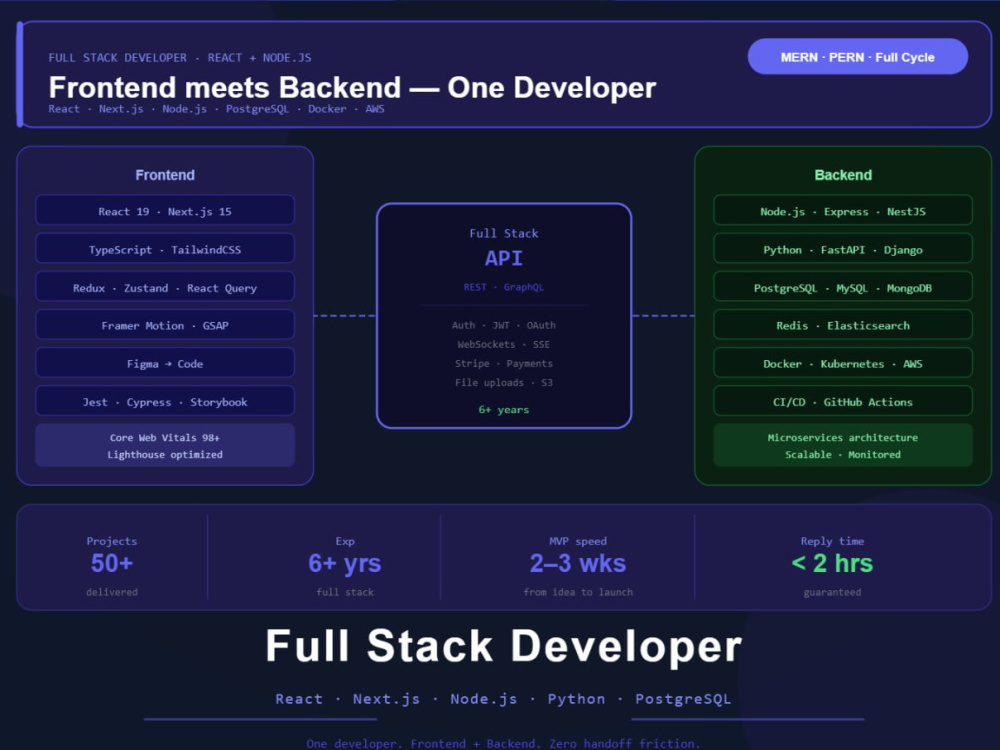Select the 'full stack' caption under 6+ yrs
The width and height of the screenshot is (1000, 750).
coord(344,592)
